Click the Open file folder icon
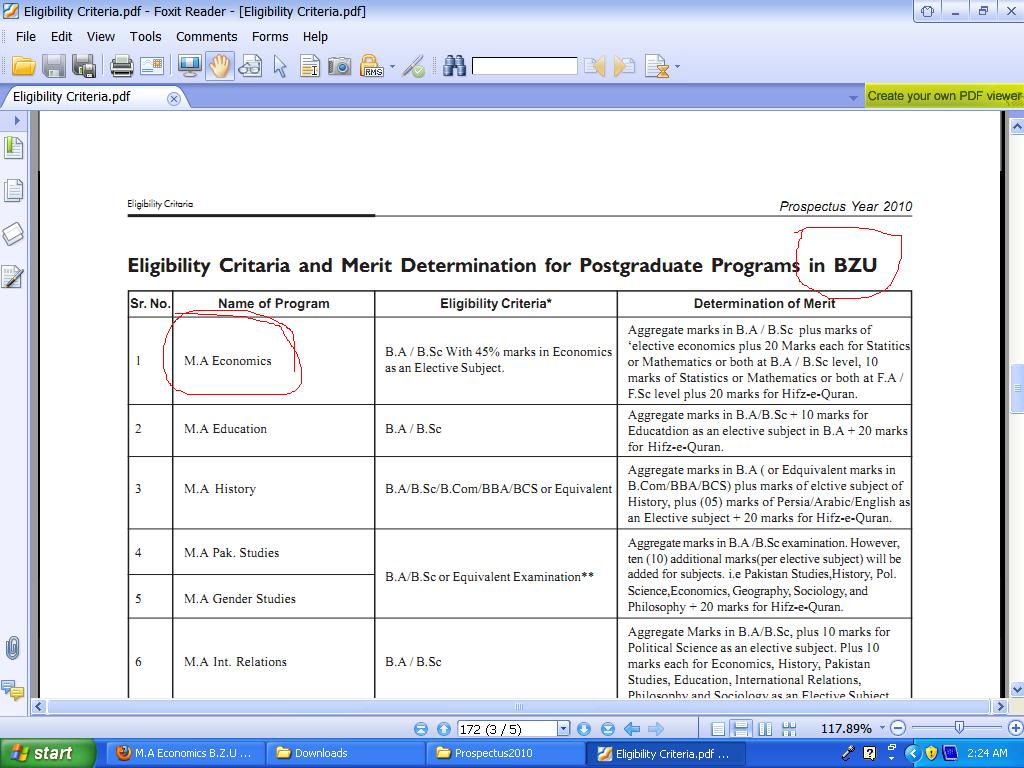 pyautogui.click(x=23, y=67)
